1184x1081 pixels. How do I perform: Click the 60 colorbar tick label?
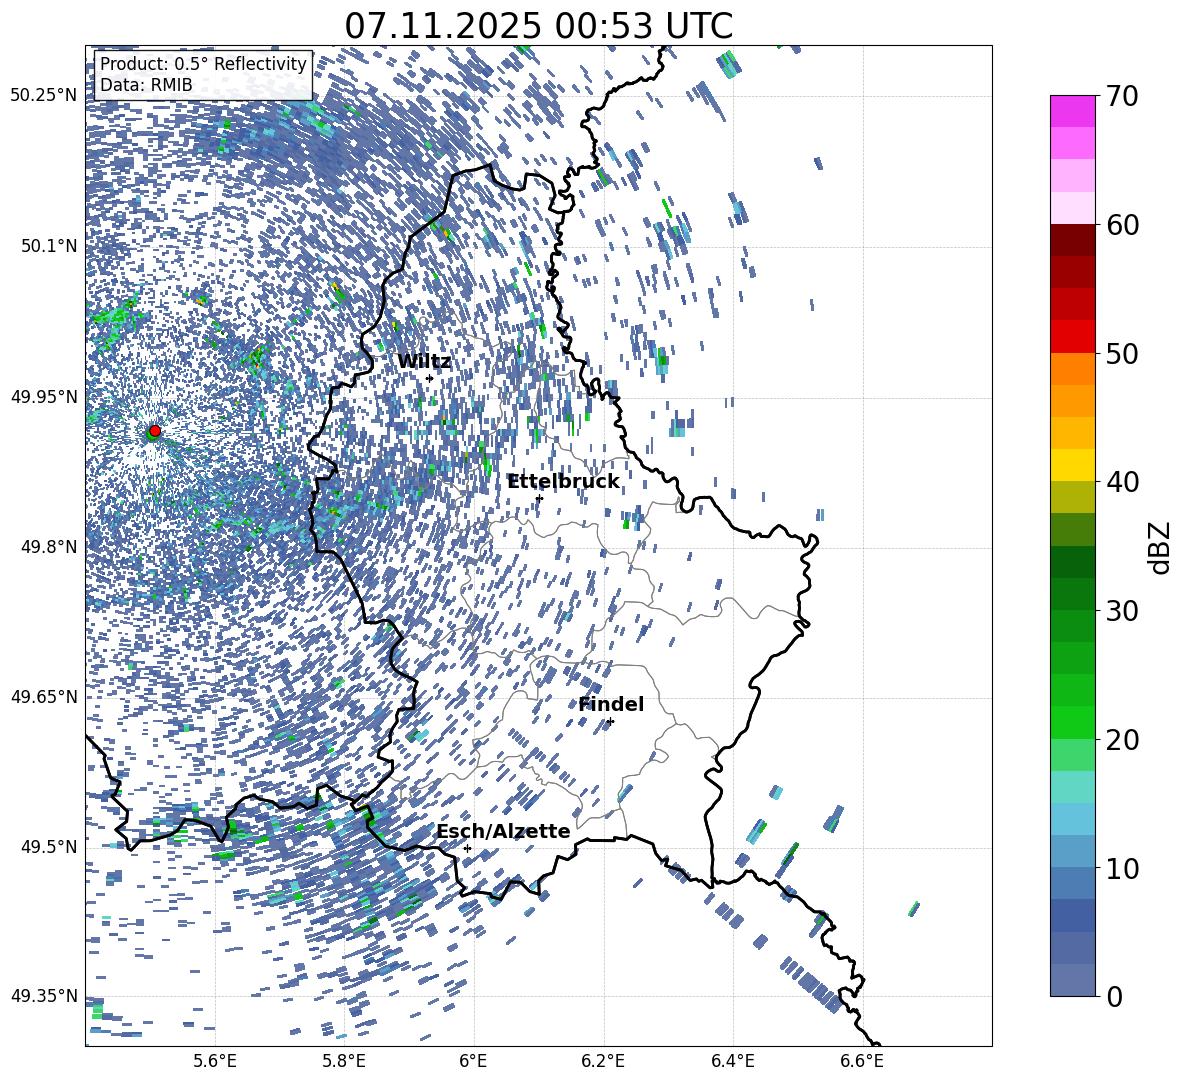pos(1122,225)
